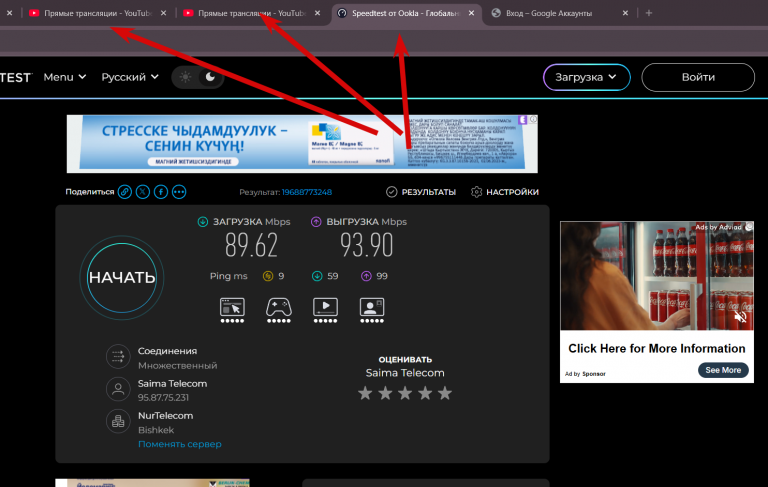
Task: Toggle the light/dark theme switch
Action: coord(198,77)
